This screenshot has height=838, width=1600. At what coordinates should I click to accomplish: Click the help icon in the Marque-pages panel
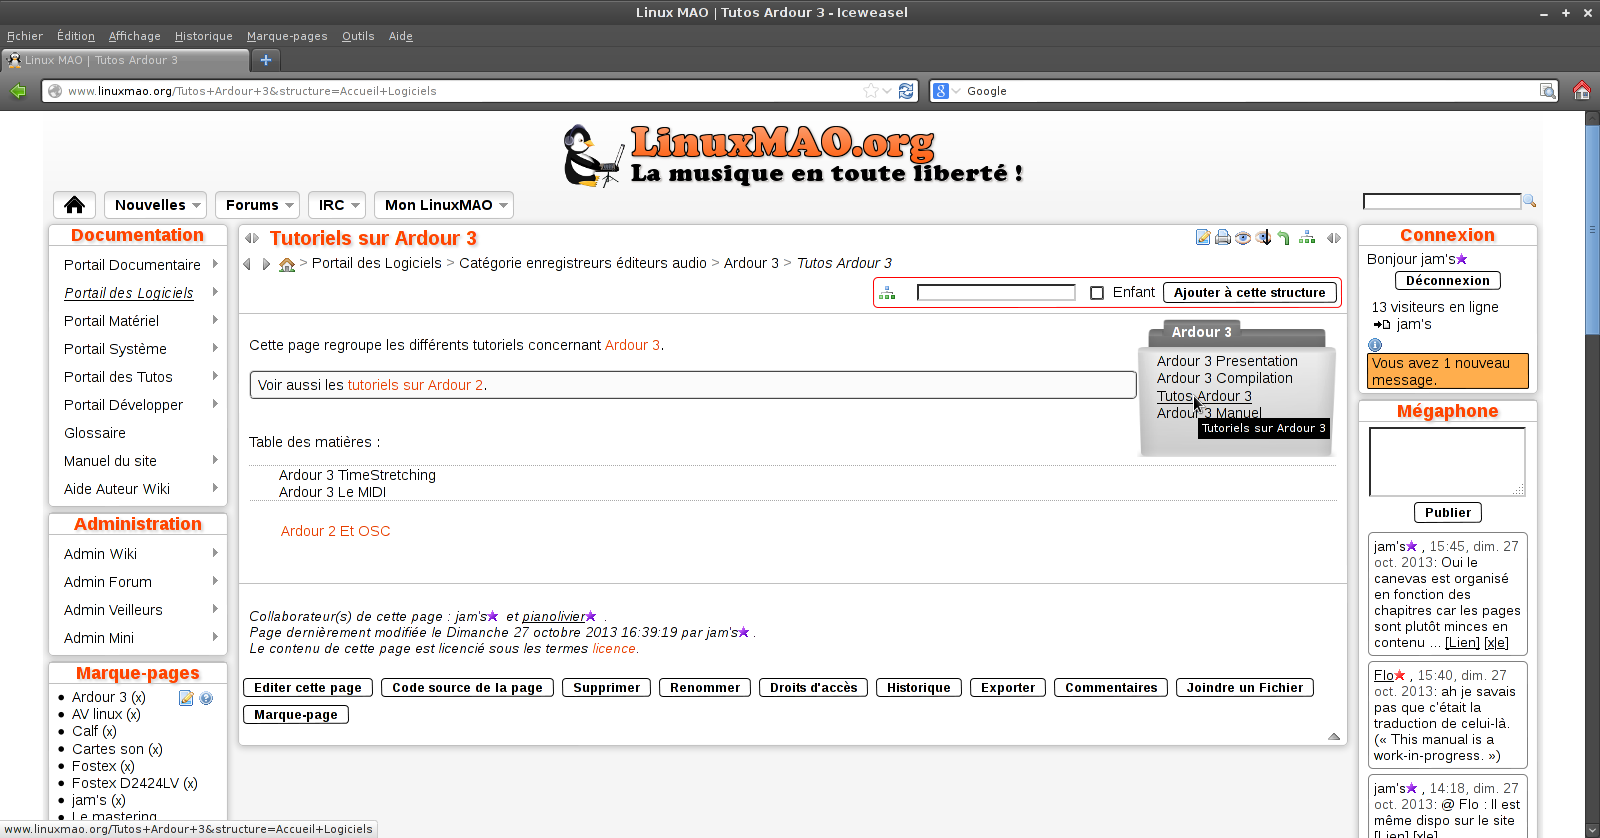coord(206,698)
